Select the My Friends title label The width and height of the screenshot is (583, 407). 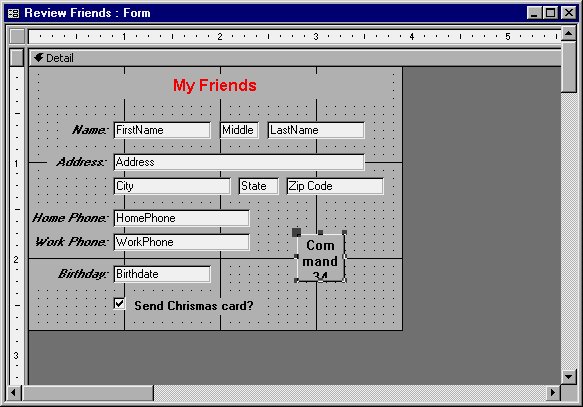(215, 85)
